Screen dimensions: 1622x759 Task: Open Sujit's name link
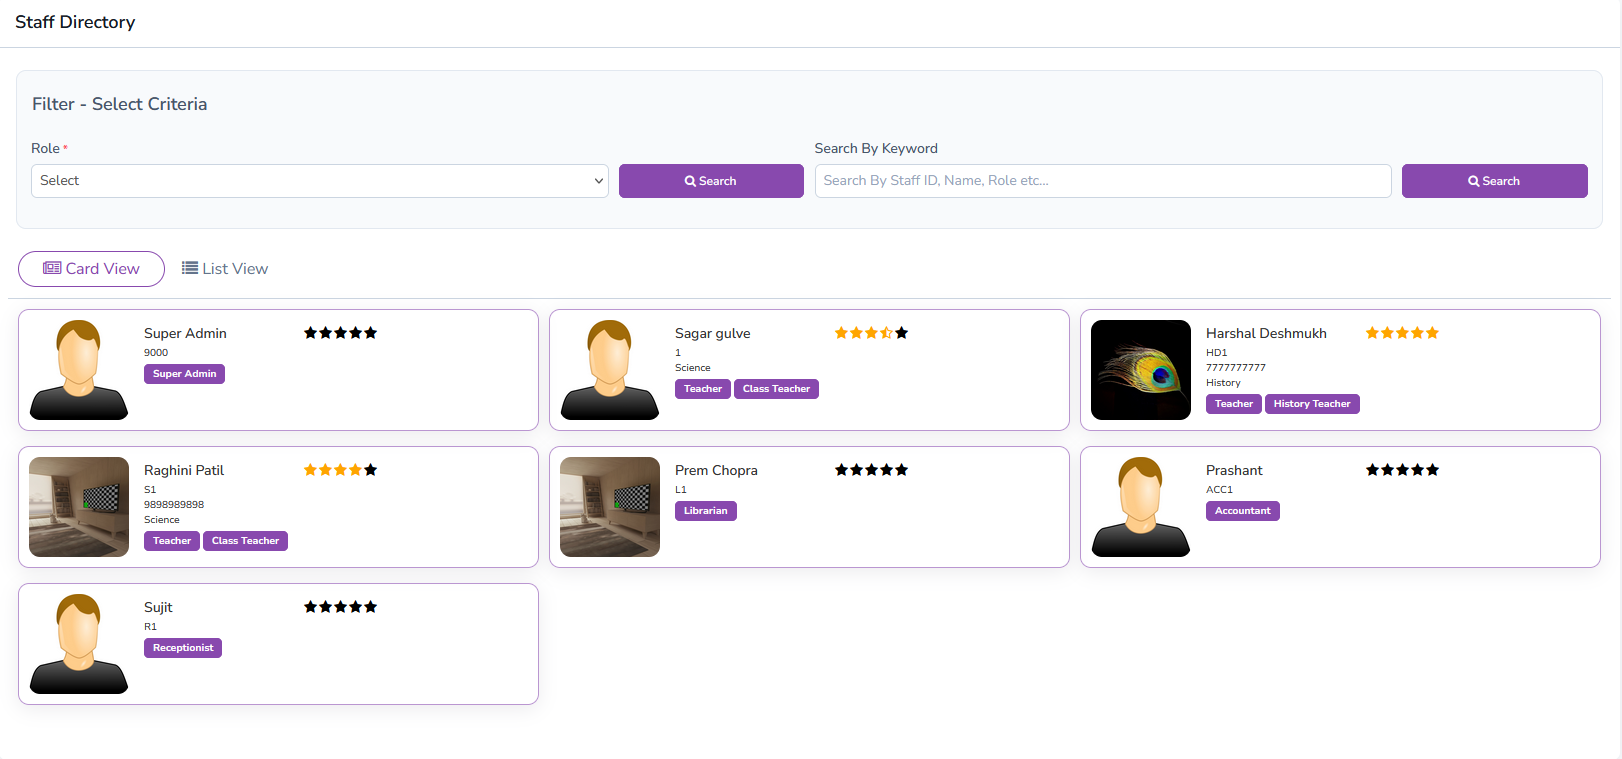coord(158,607)
